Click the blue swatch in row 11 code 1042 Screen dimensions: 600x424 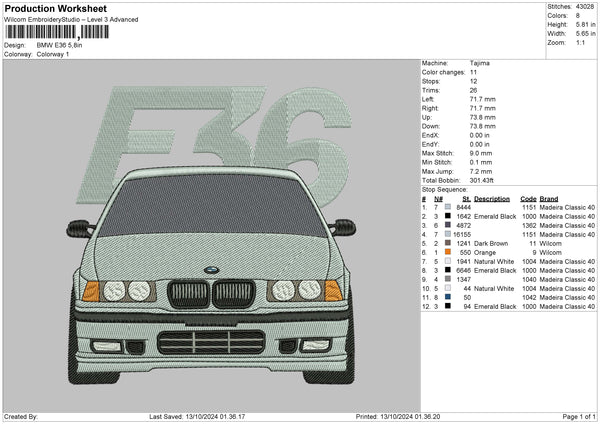click(448, 297)
